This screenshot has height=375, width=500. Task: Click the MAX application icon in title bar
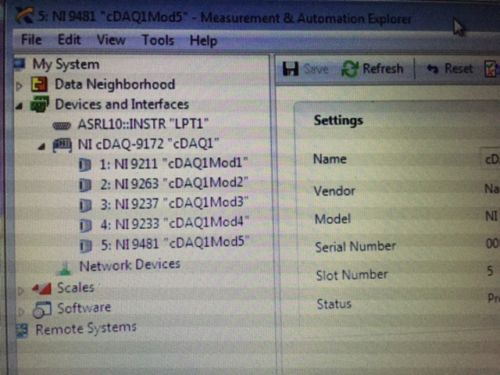point(24,15)
